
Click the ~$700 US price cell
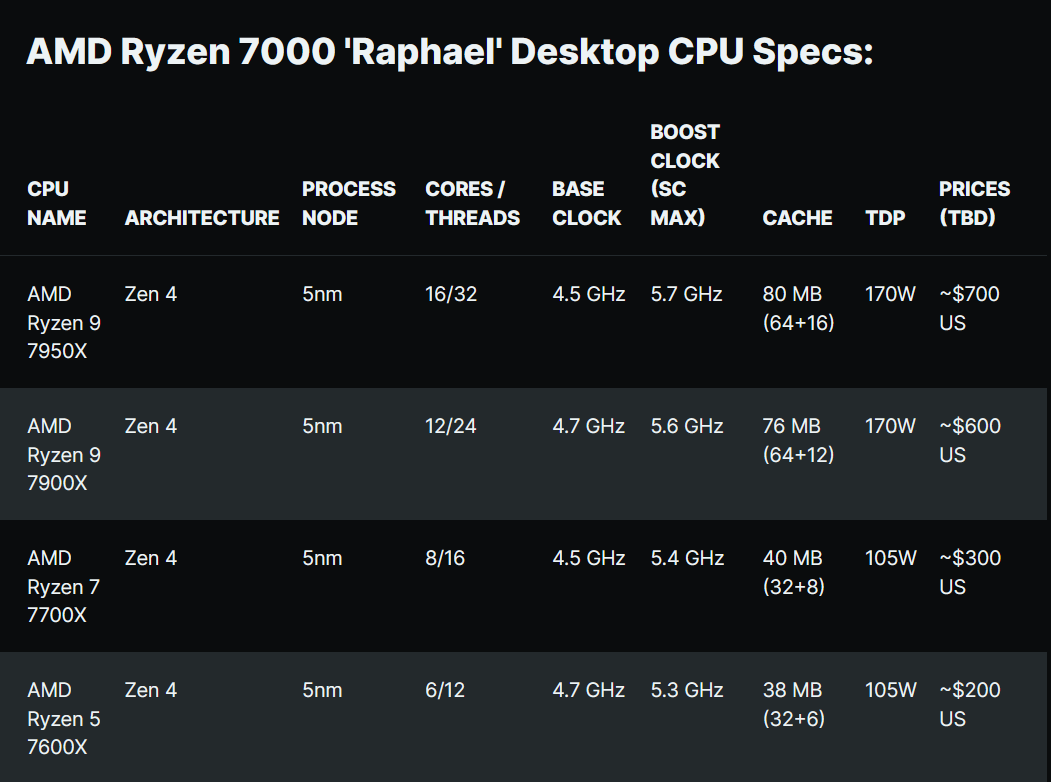(969, 308)
